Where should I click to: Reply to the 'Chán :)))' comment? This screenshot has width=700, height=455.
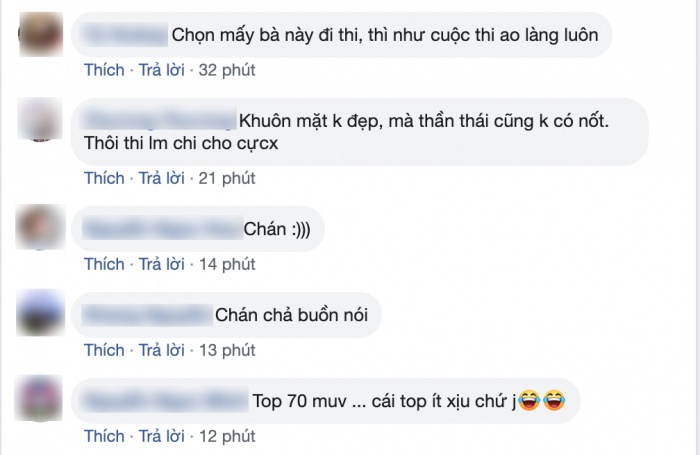pyautogui.click(x=162, y=264)
